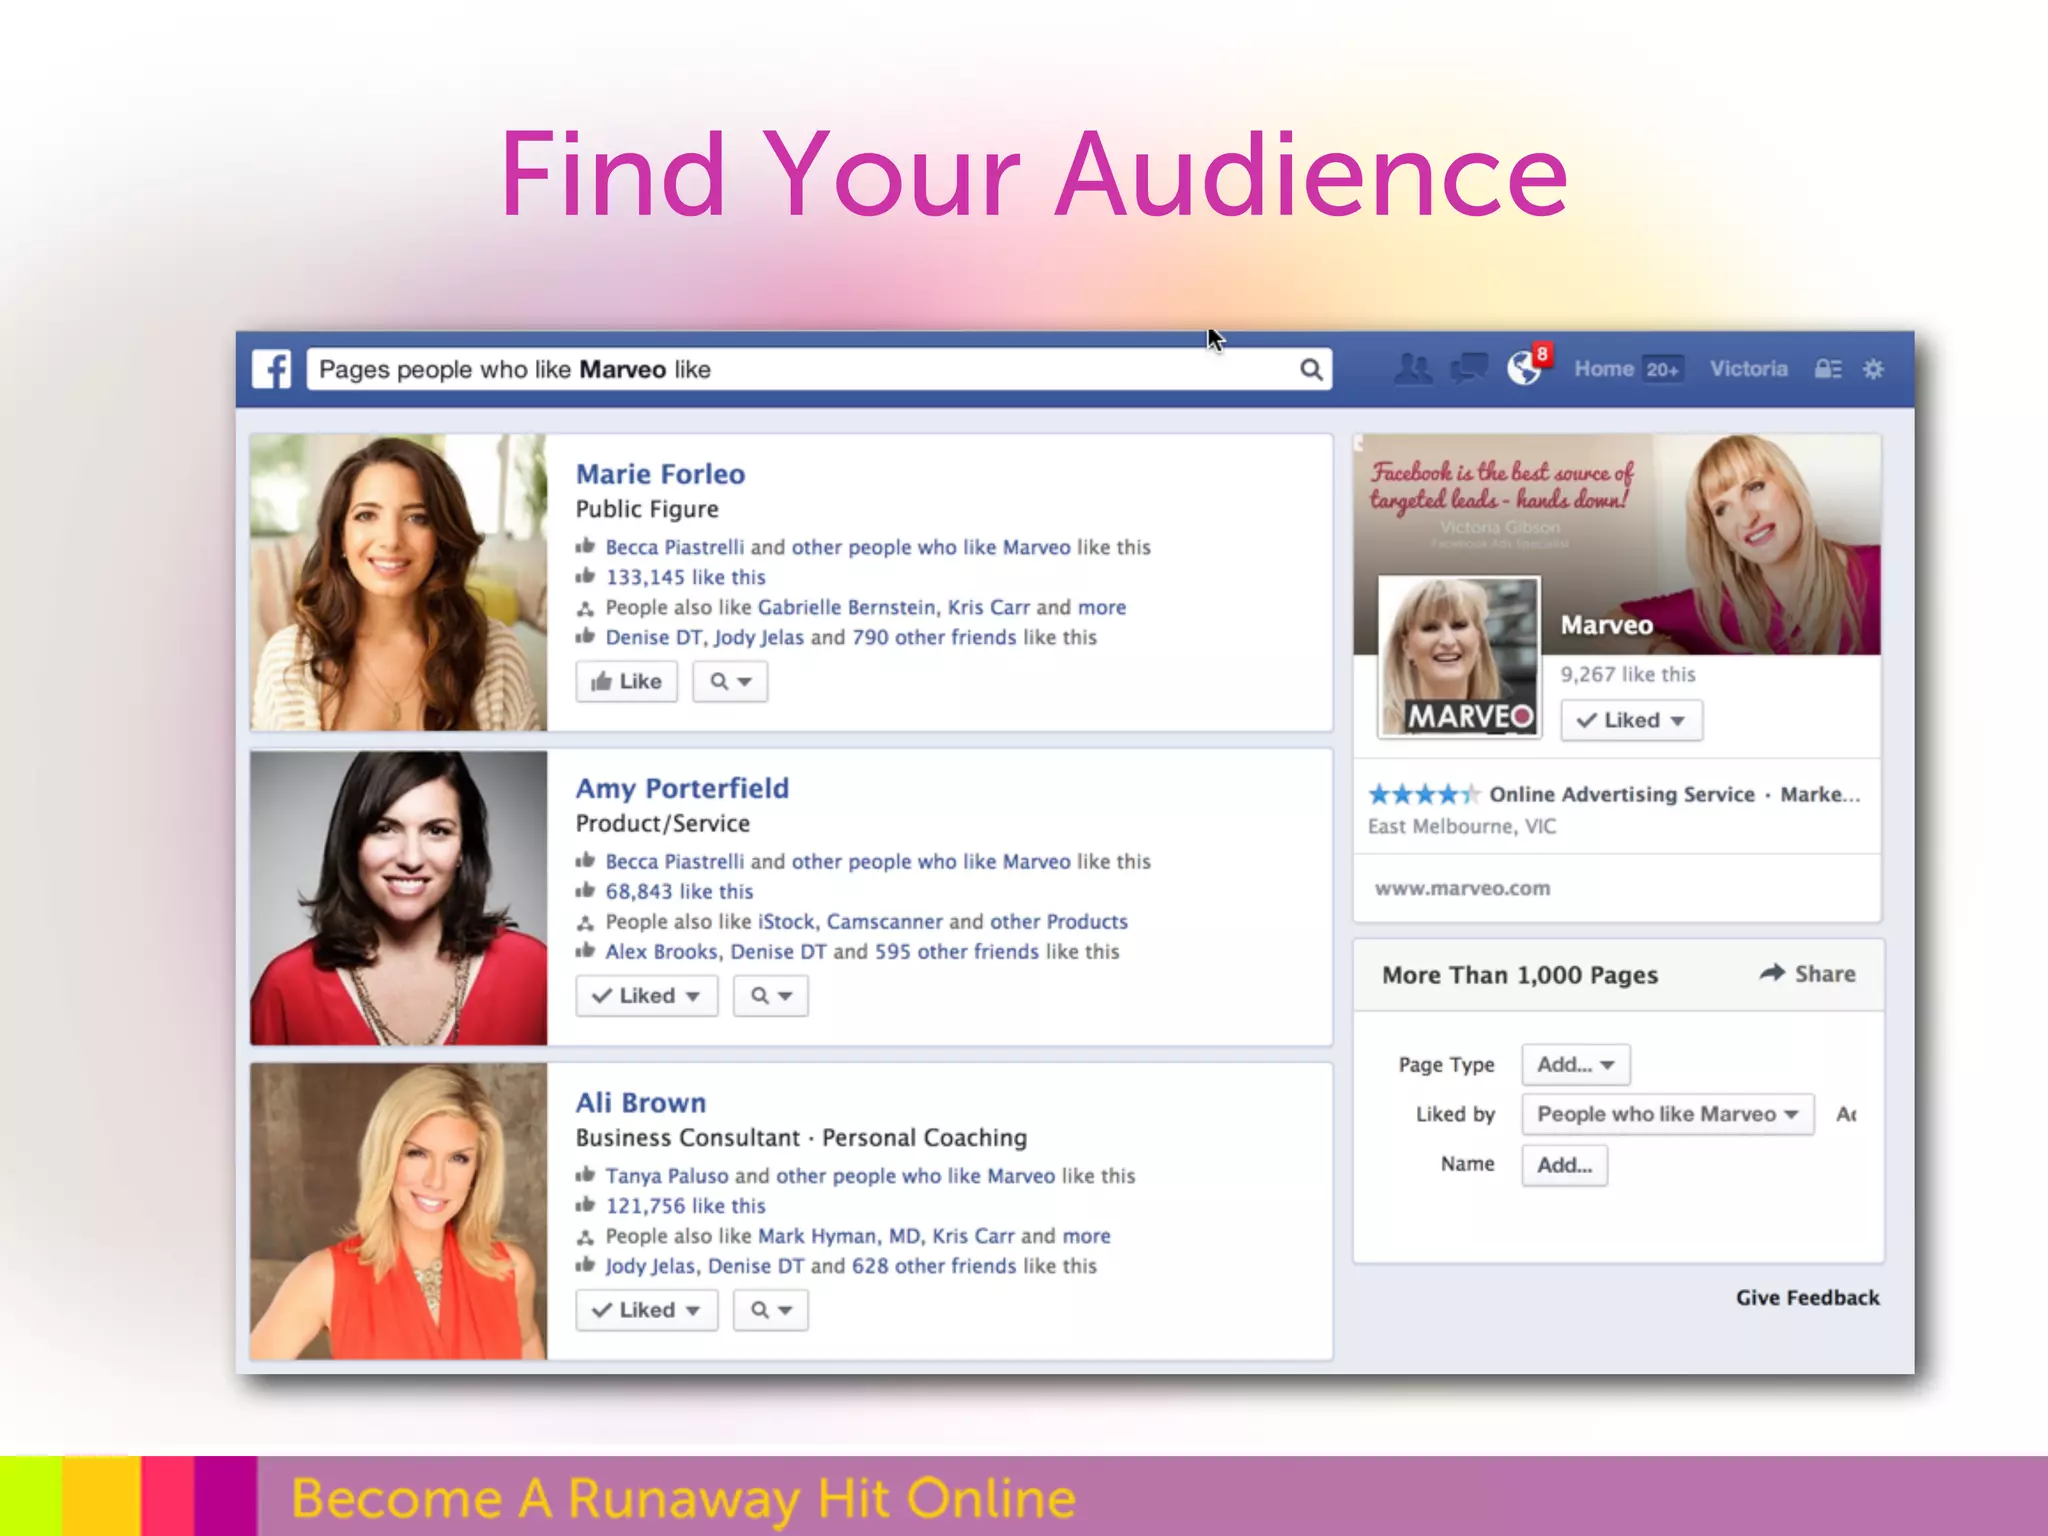
Task: Go to Home in the top bar
Action: click(x=1604, y=369)
